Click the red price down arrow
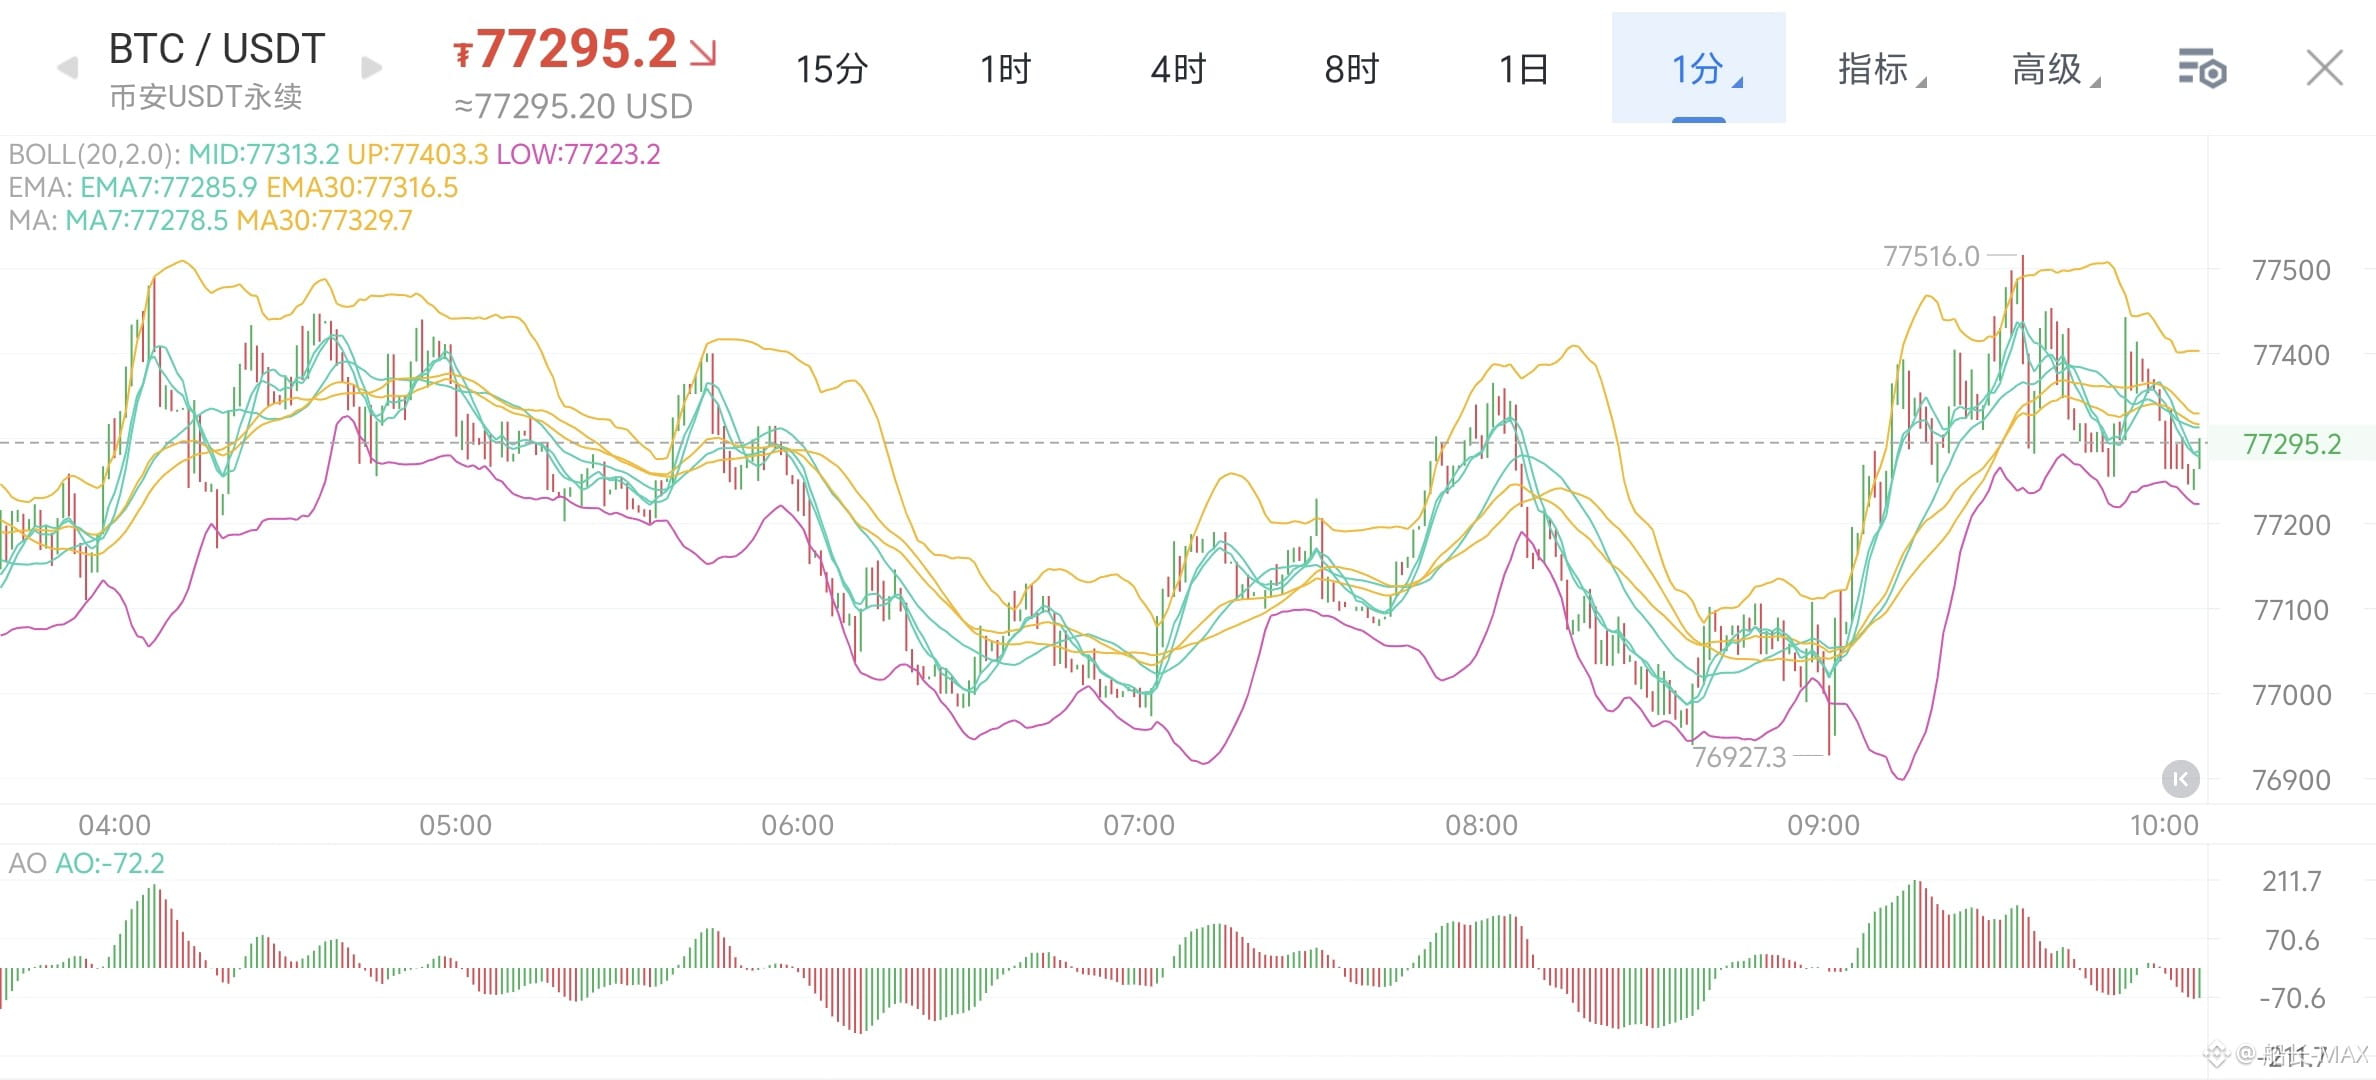This screenshot has width=2376, height=1080. point(704,52)
